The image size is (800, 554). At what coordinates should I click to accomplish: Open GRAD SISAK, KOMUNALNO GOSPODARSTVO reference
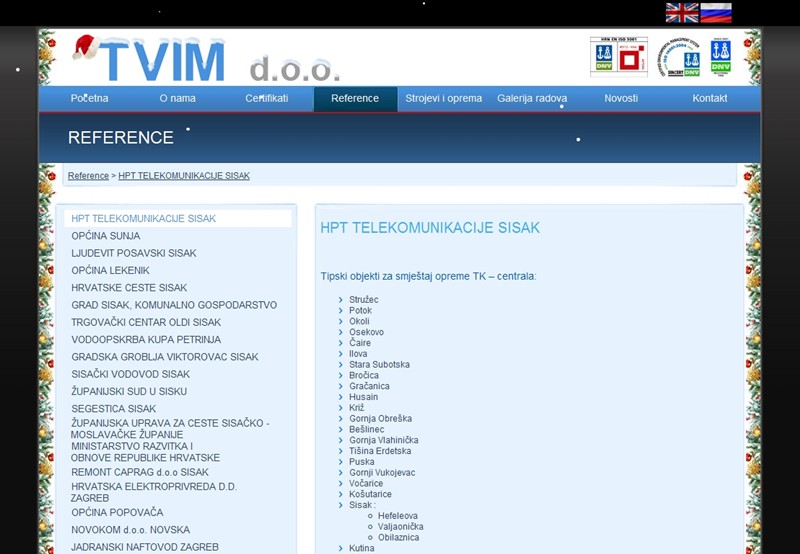[x=174, y=305]
